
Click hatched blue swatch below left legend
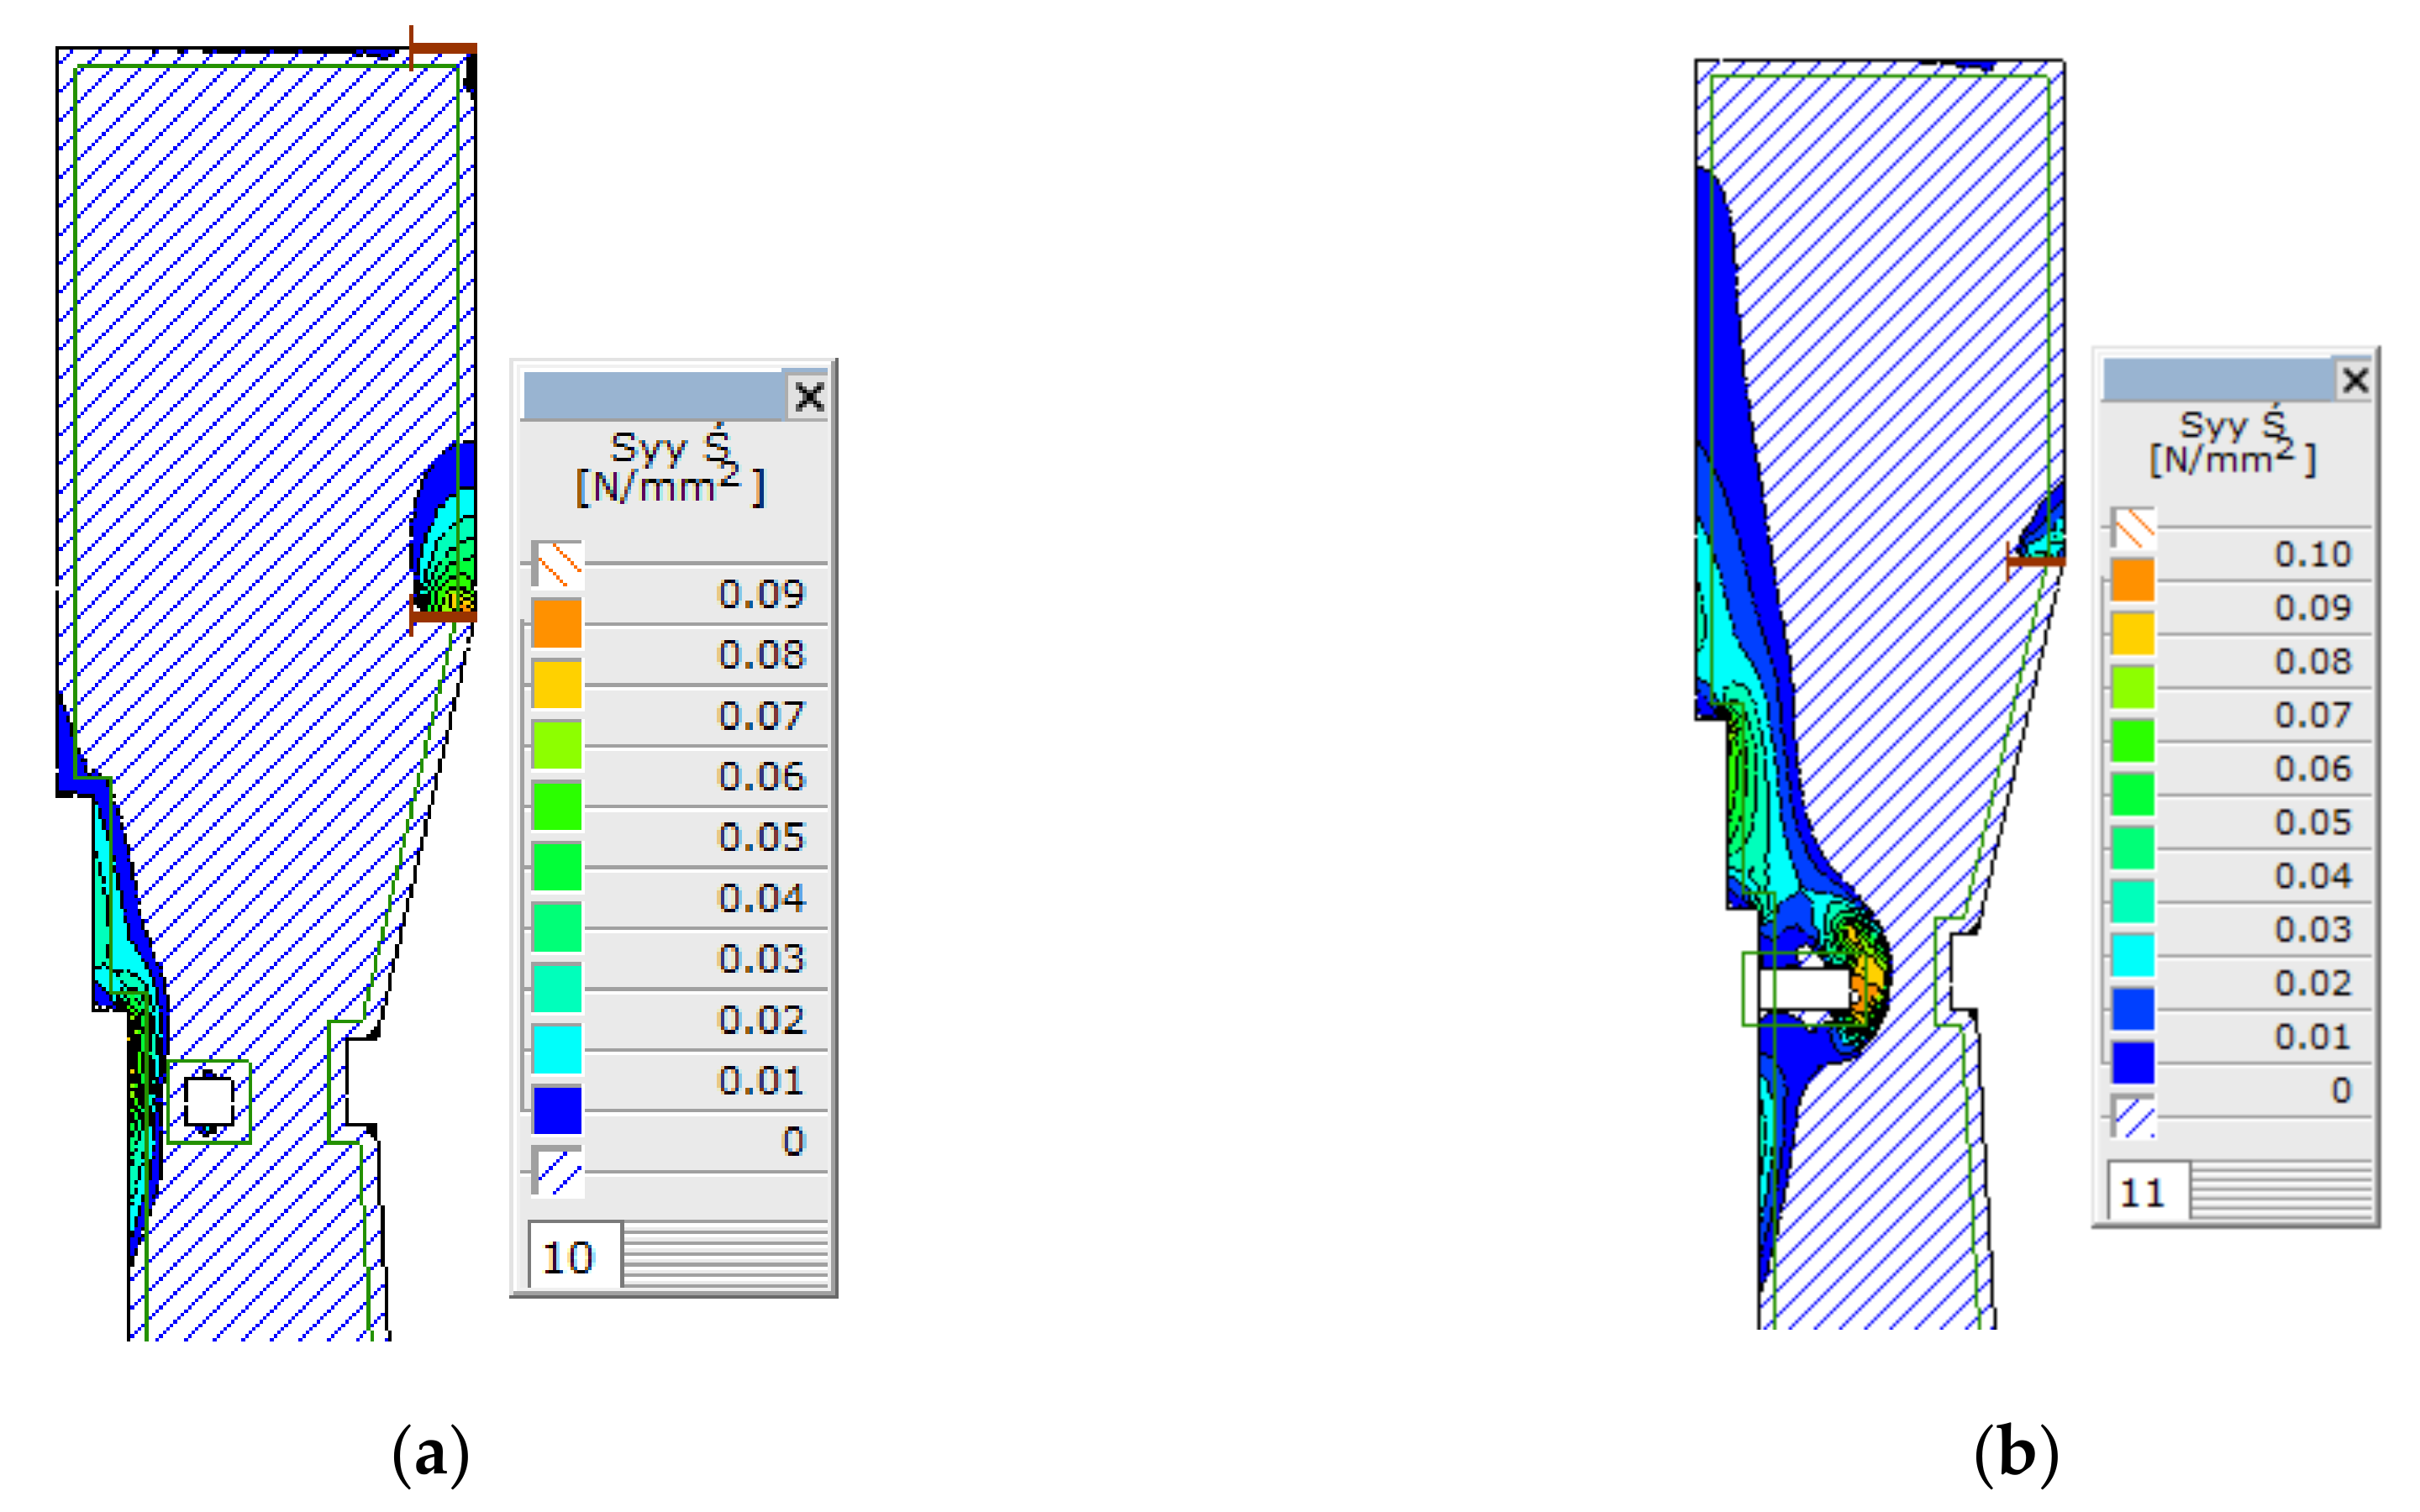coord(558,1171)
